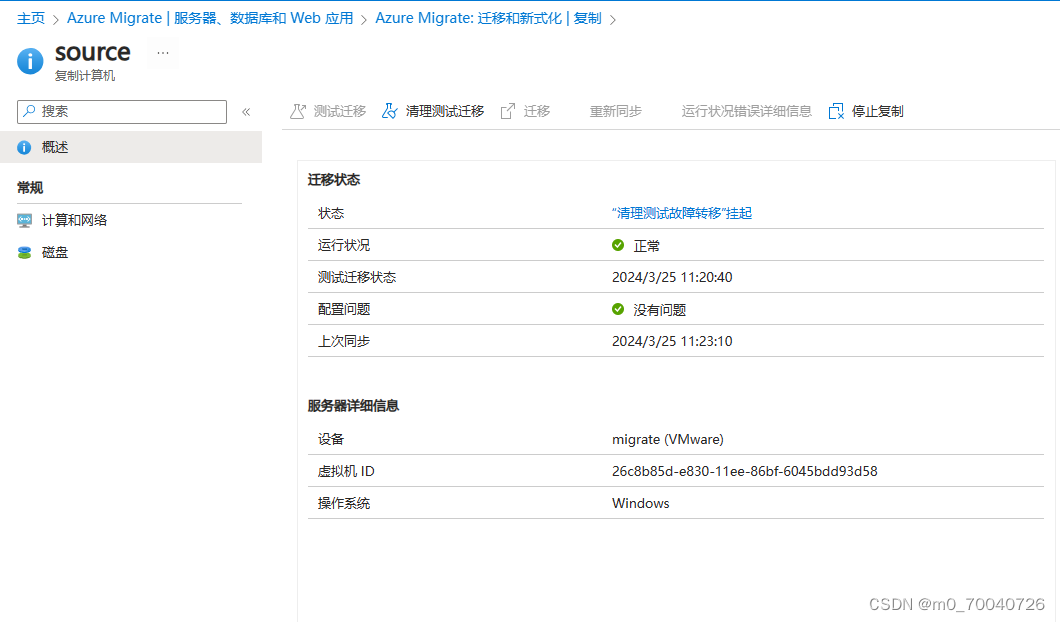Click the 迁移 export arrow icon
Viewport: 1060px width, 622px height.
508,111
